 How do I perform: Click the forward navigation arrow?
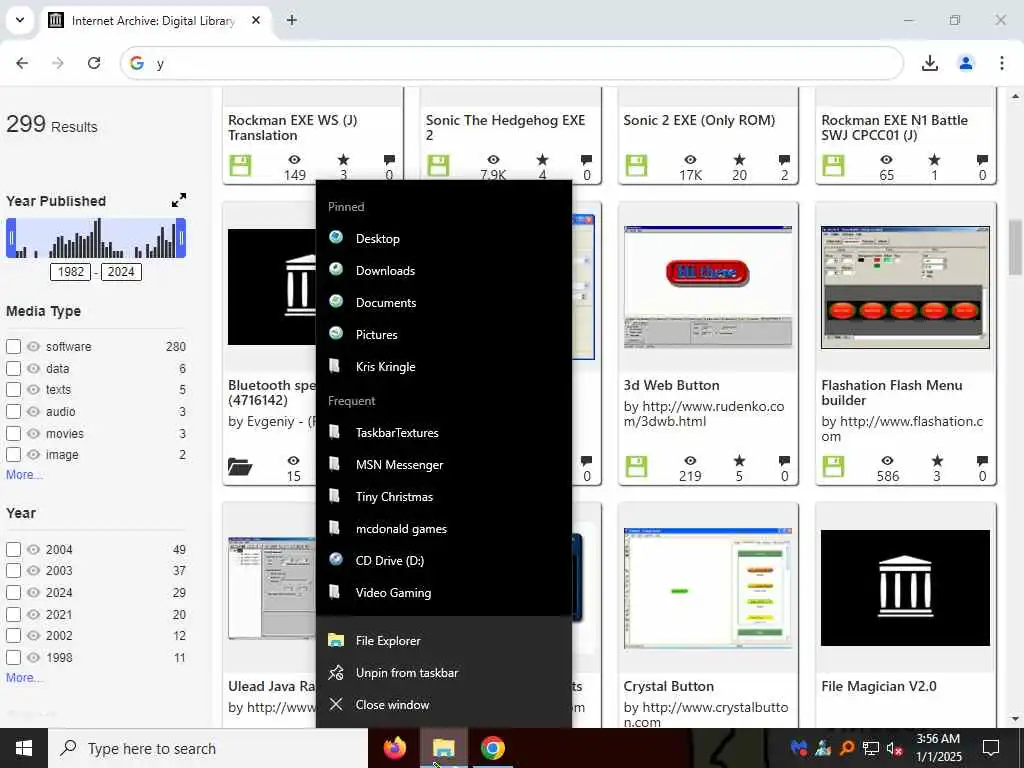point(58,63)
